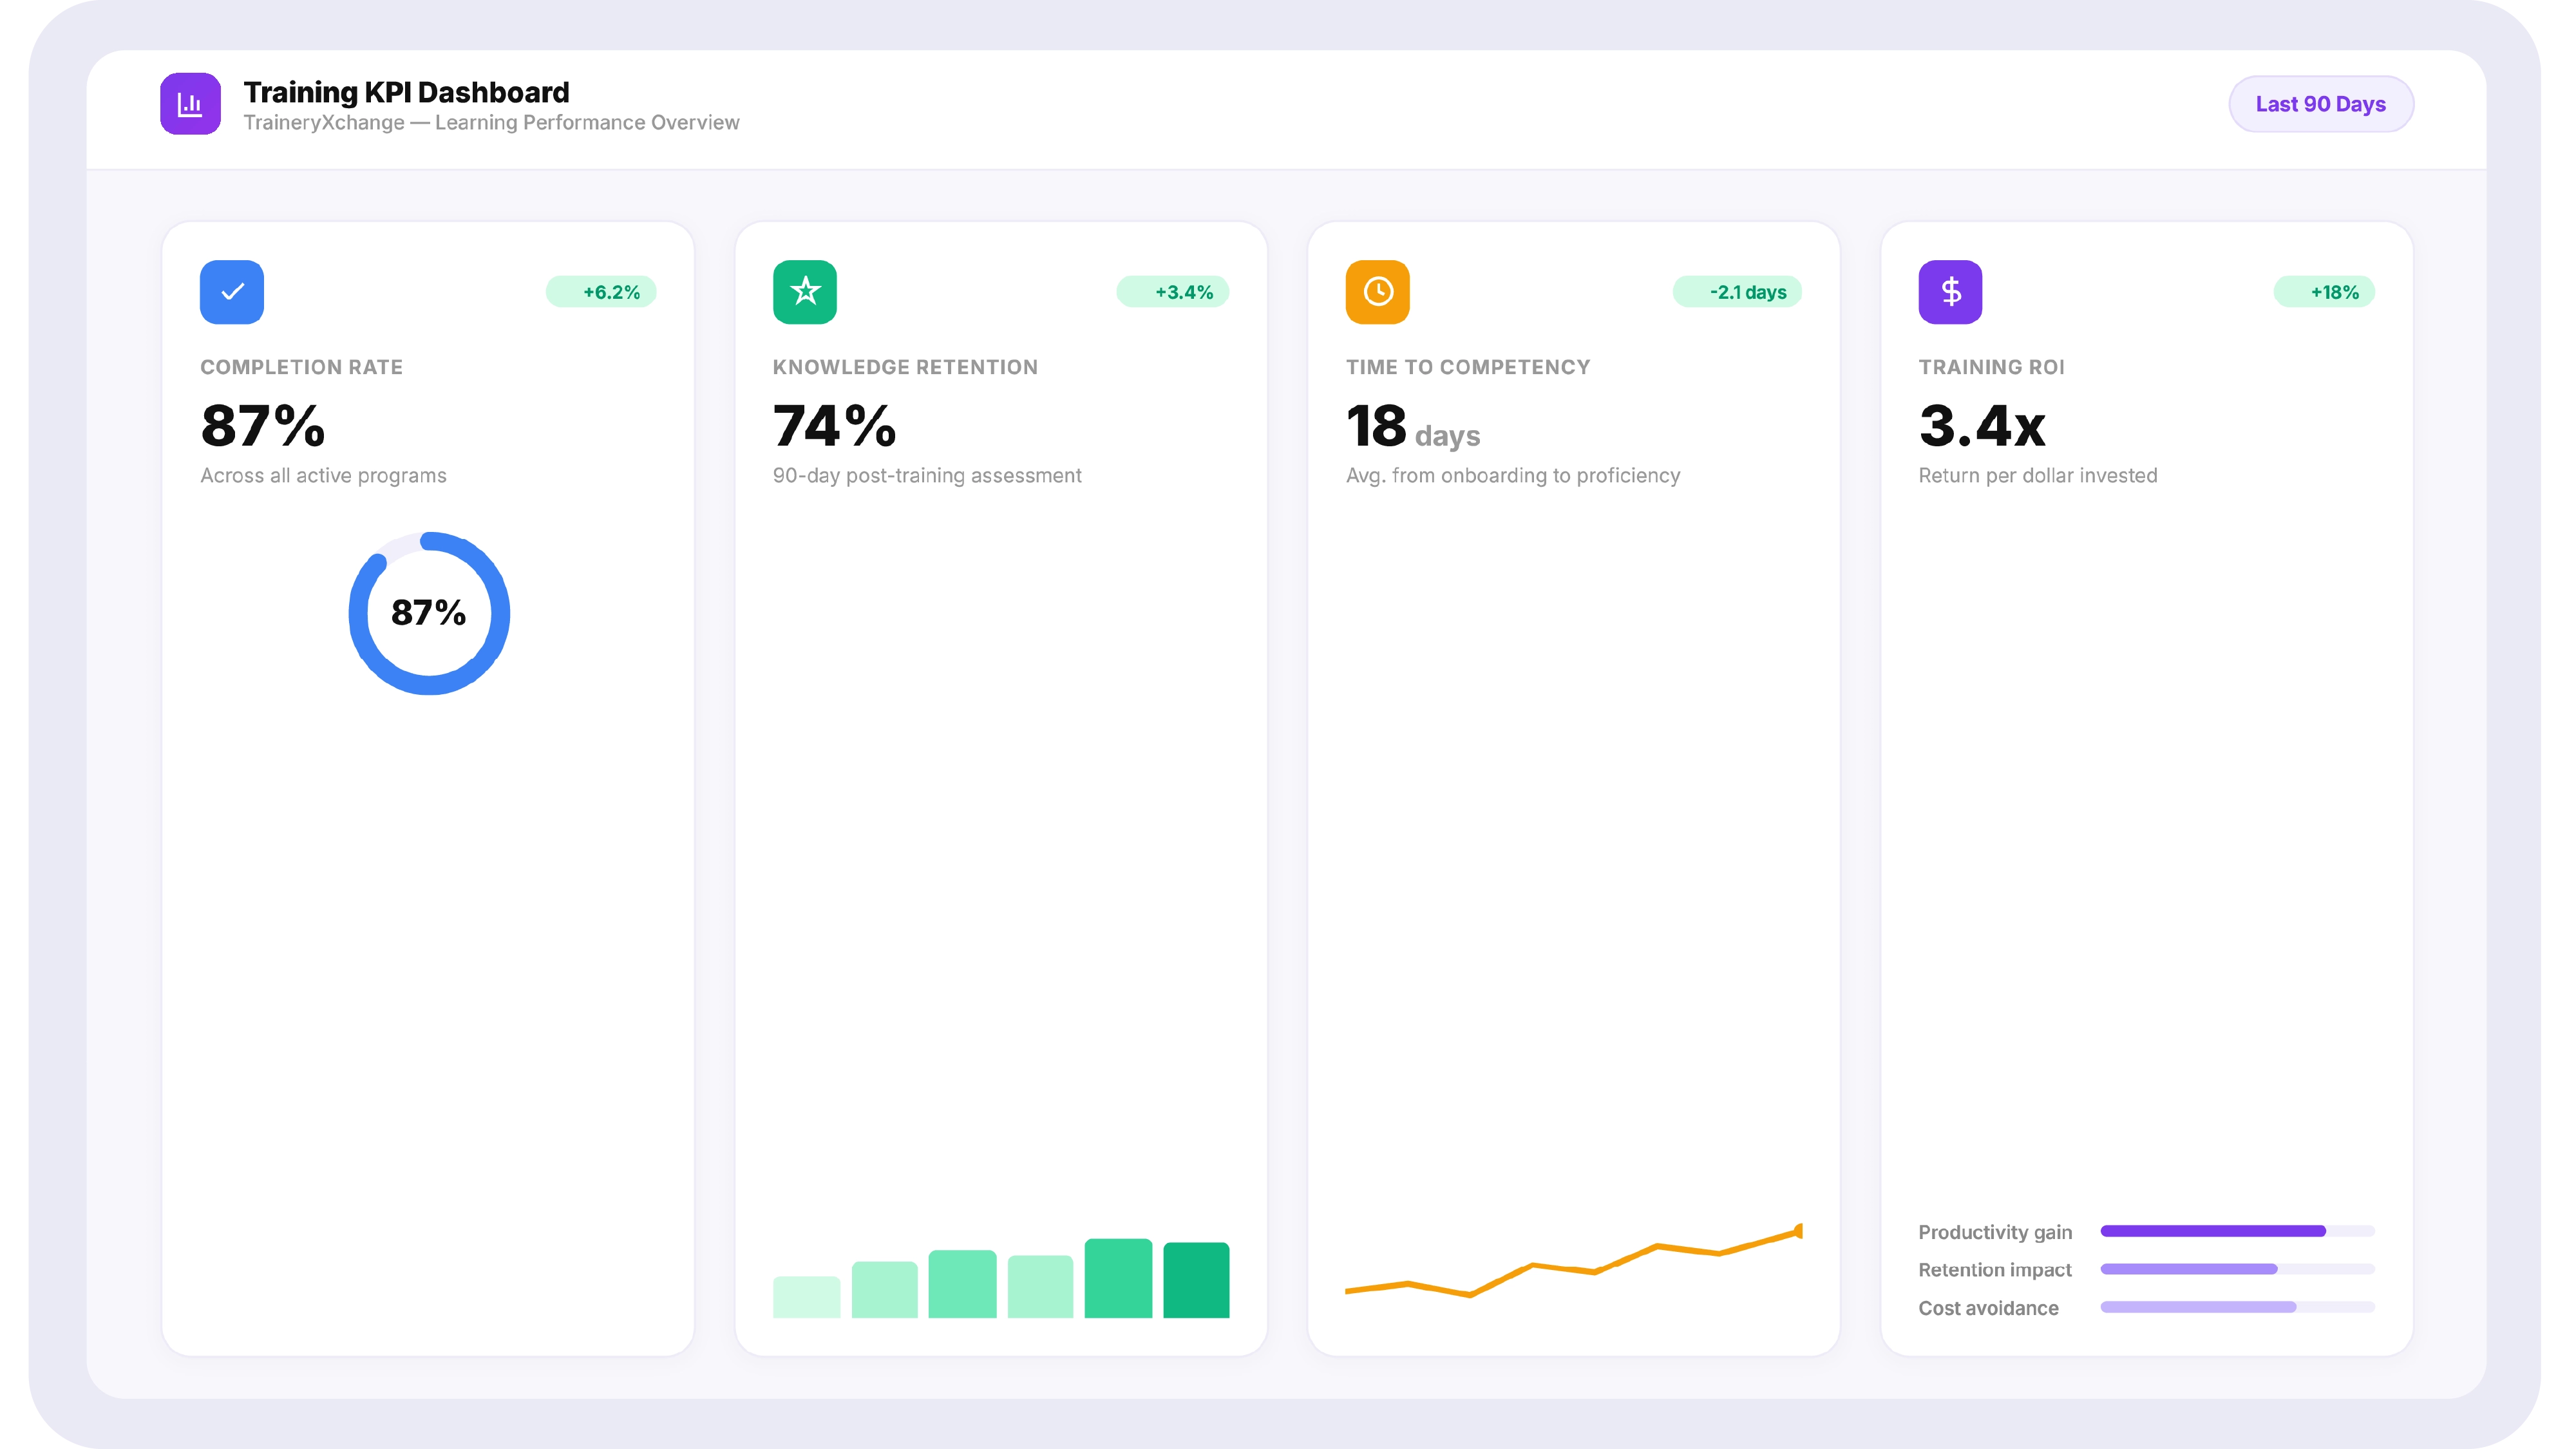Click the 3.4x ROI value
This screenshot has height=1449, width=2576.
1982,425
